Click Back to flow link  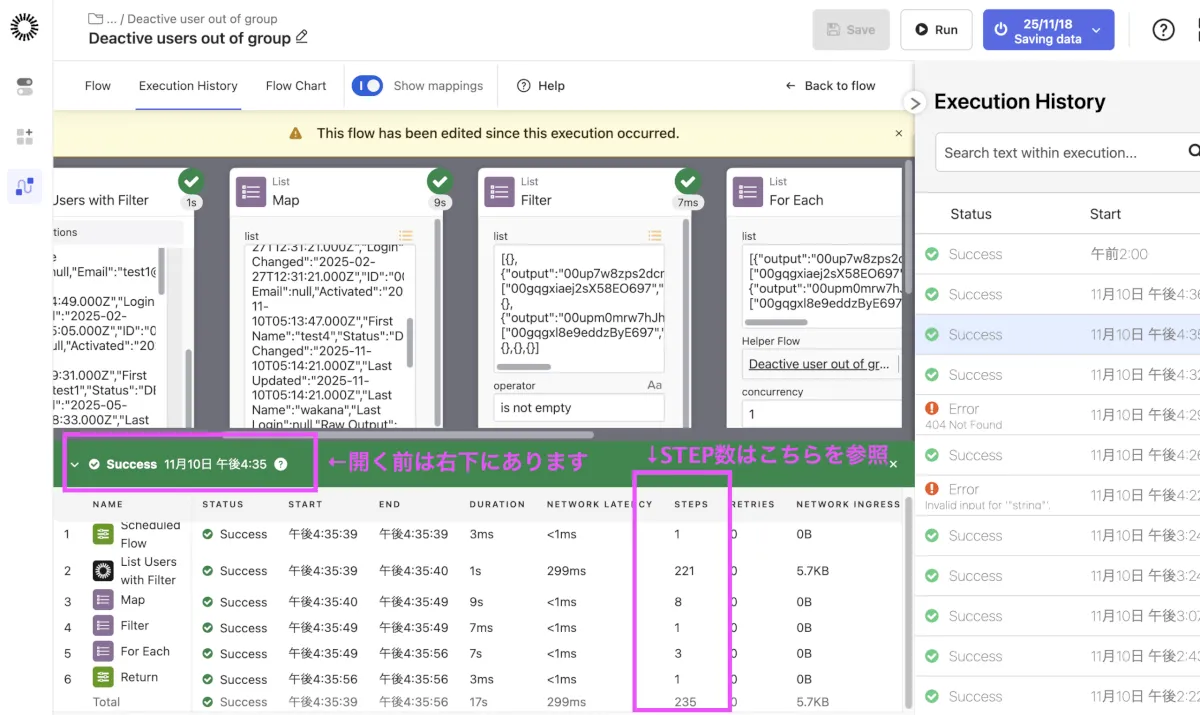[830, 86]
